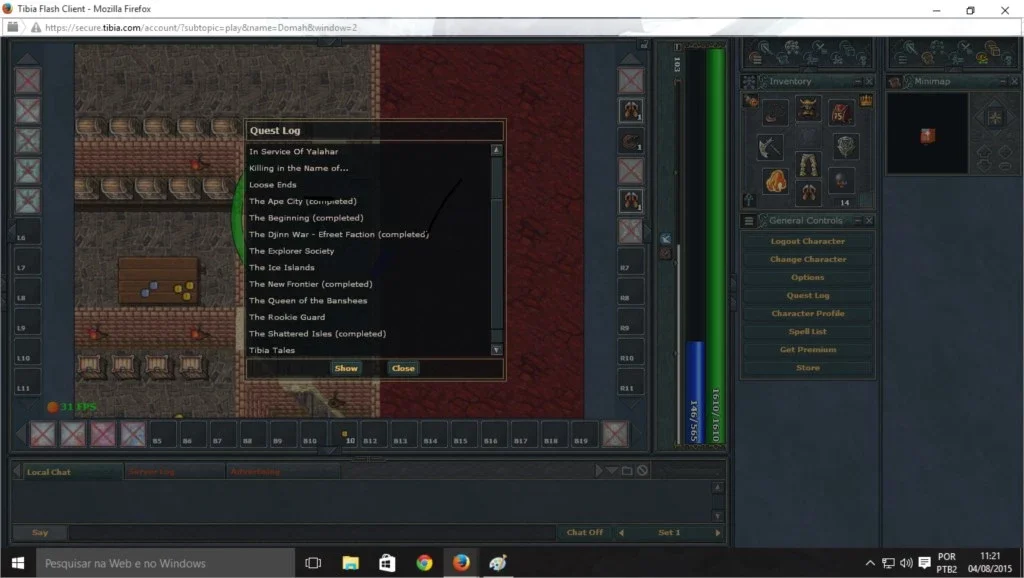The image size is (1024, 578).
Task: Click the right action bar rope item slot
Action: pyautogui.click(x=630, y=140)
